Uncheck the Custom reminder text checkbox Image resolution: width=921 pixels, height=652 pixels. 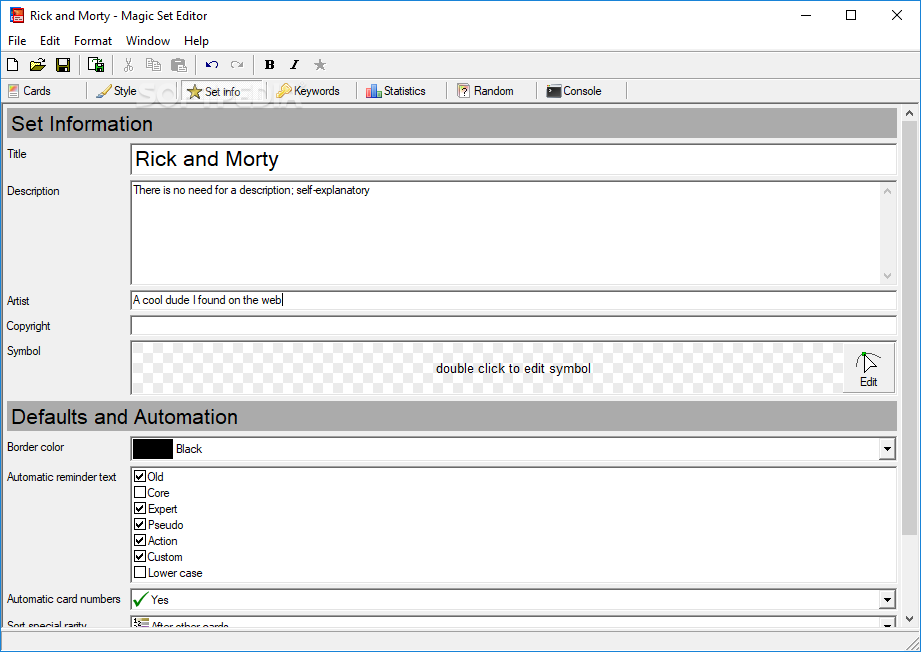140,556
